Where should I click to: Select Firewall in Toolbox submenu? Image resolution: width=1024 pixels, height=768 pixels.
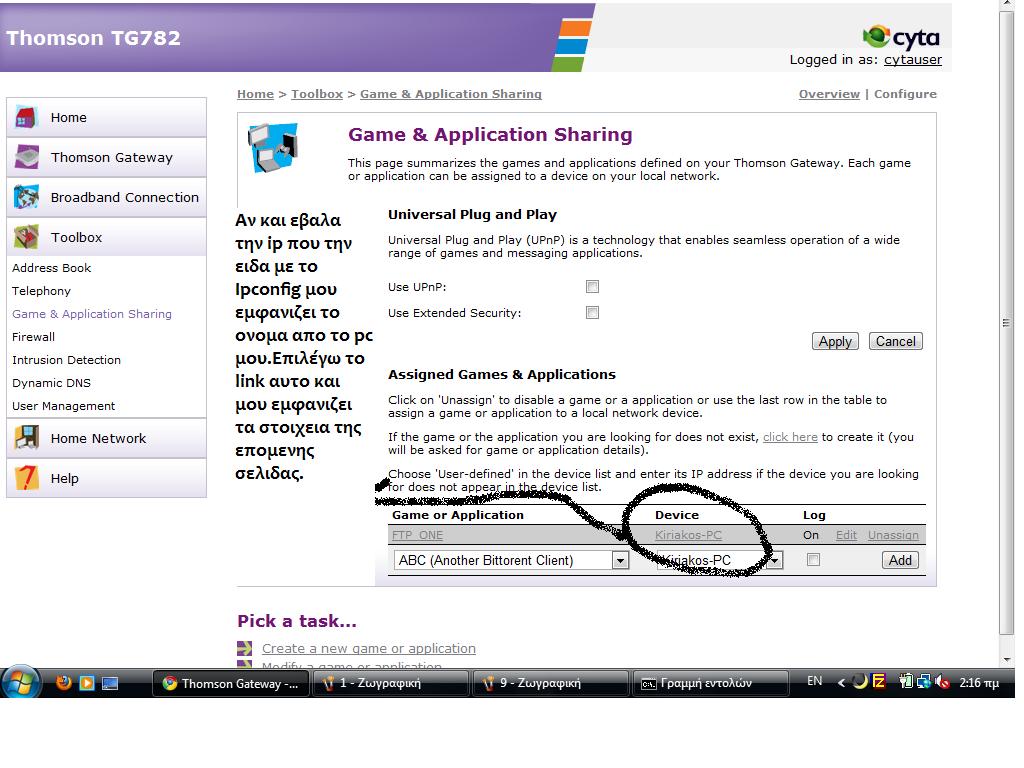33,337
